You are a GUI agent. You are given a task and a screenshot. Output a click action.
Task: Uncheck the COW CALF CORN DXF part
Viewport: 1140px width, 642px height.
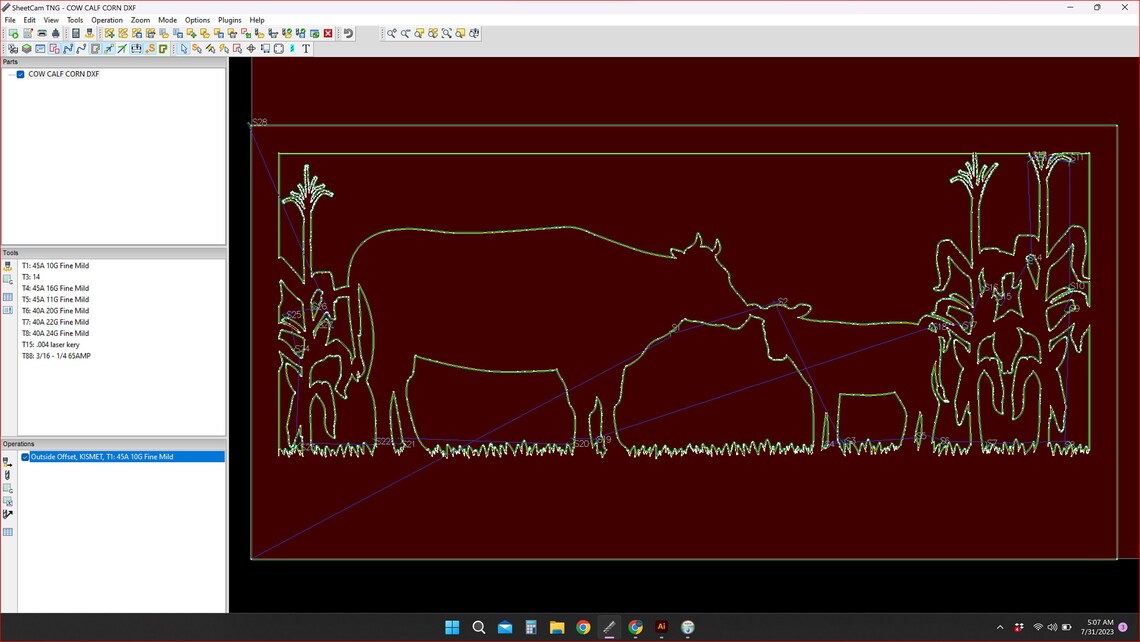20,74
